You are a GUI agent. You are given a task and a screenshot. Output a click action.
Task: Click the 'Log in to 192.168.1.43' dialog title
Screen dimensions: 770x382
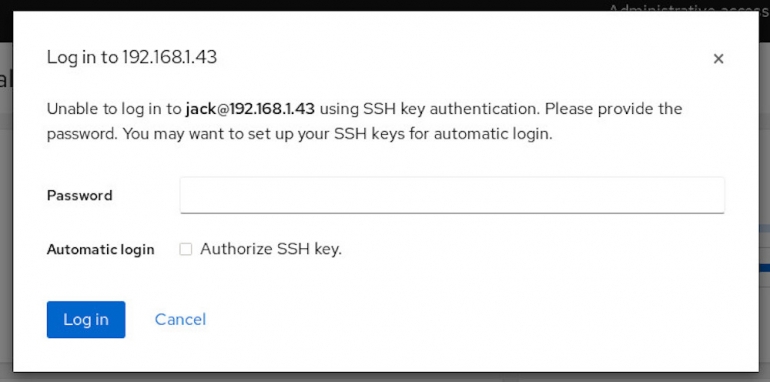tap(132, 57)
